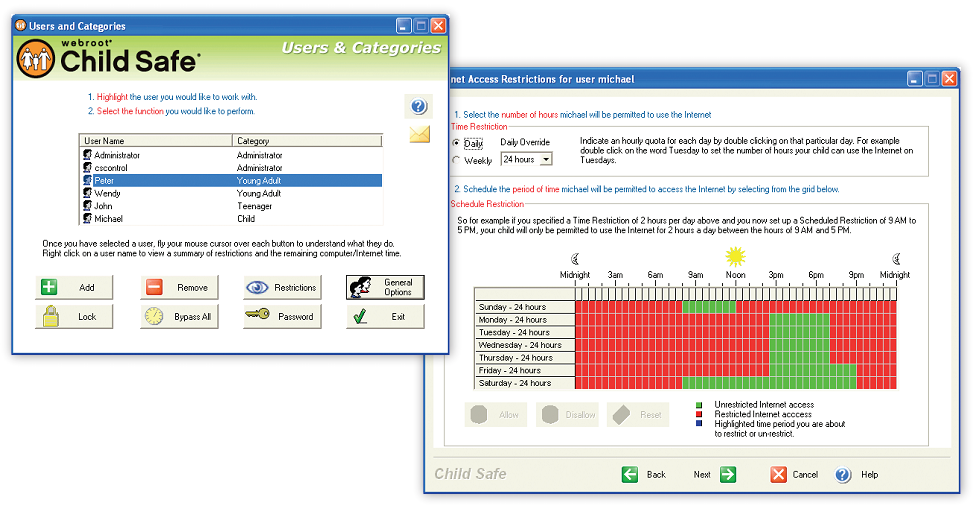Image resolution: width=974 pixels, height=509 pixels.
Task: Click the Friday - 24 hours row label
Action: click(526, 370)
